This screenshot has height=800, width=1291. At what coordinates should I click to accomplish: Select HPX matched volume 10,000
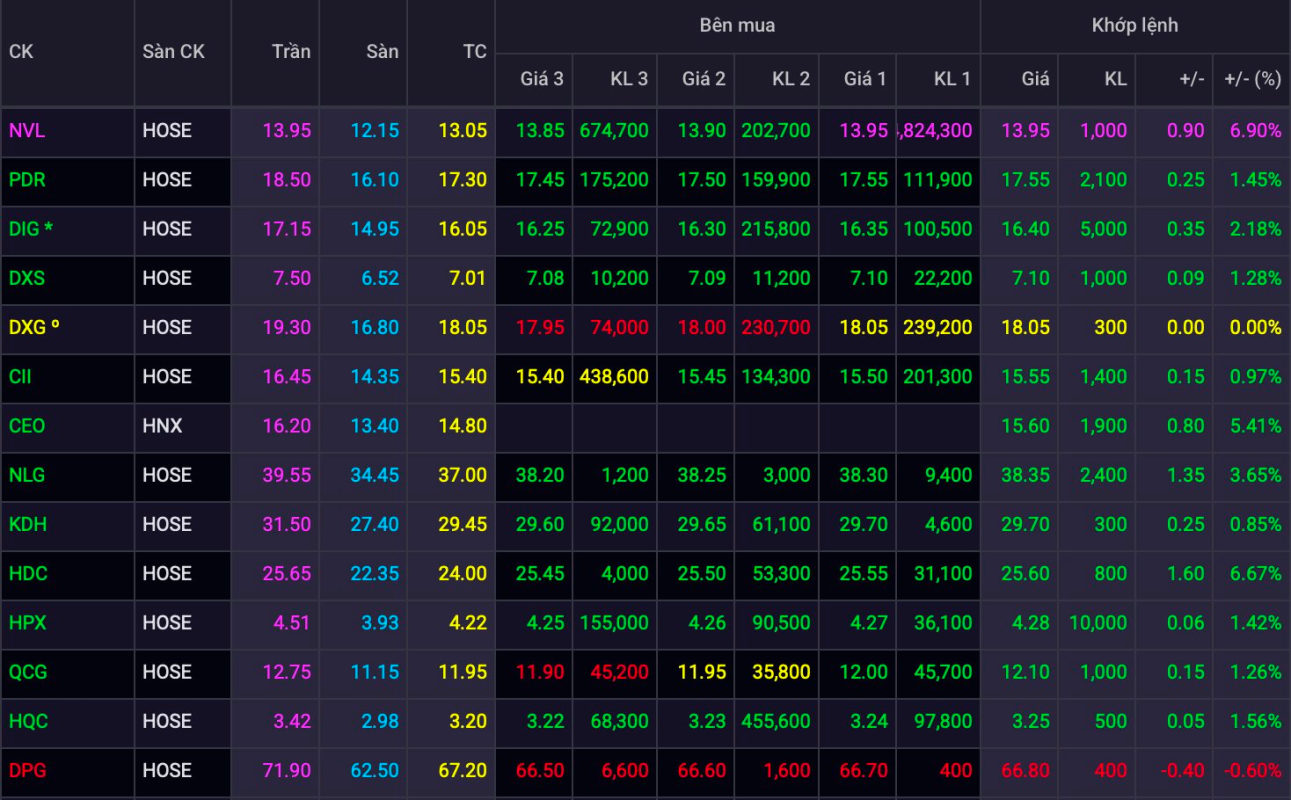[x=1097, y=622]
